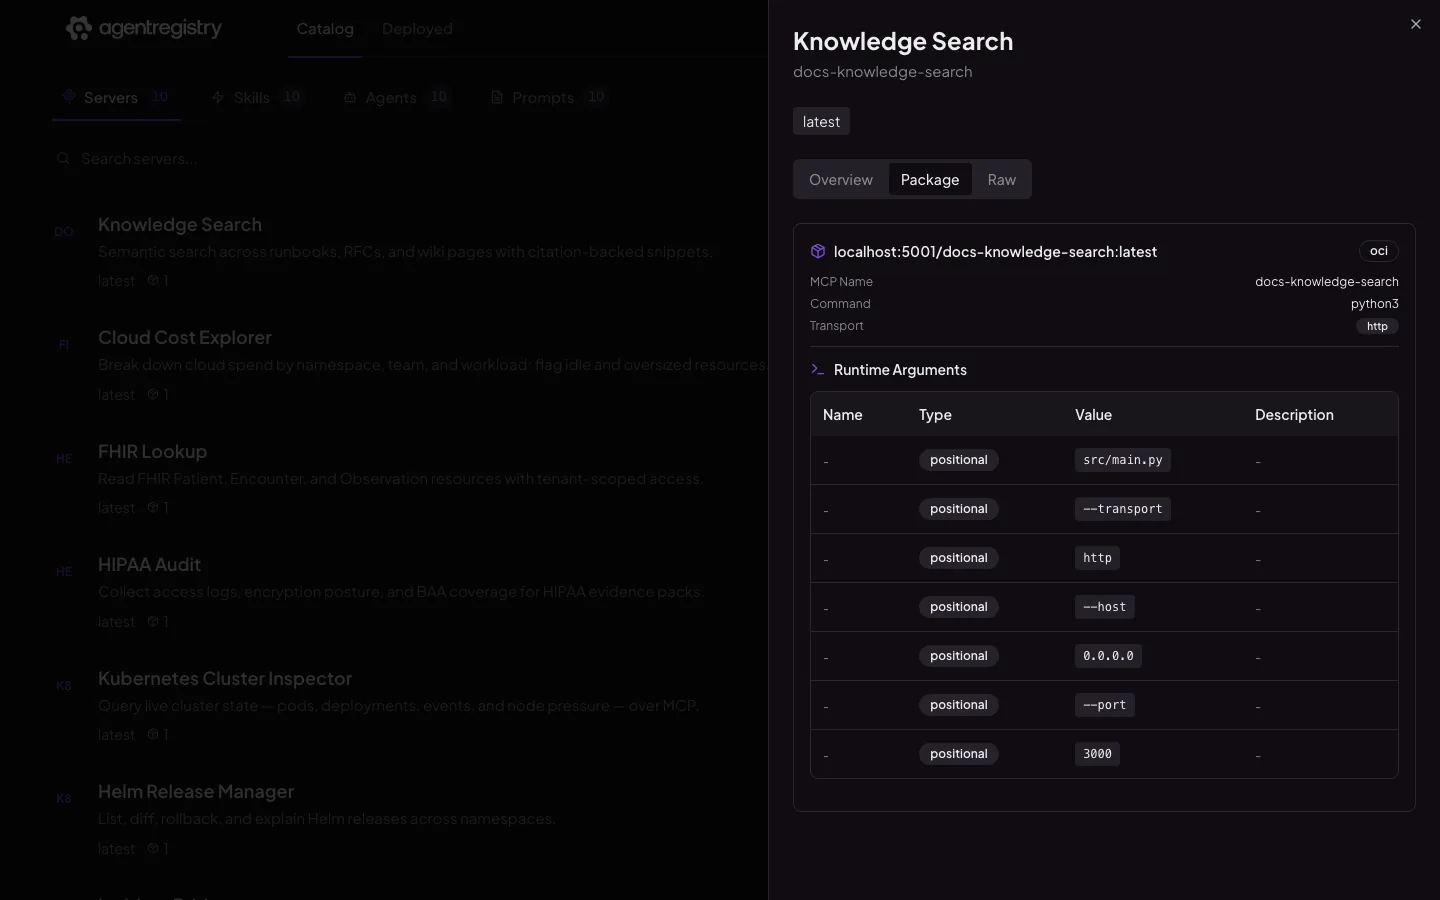The height and width of the screenshot is (900, 1440).
Task: Select the --transport argument value
Action: click(x=1123, y=509)
